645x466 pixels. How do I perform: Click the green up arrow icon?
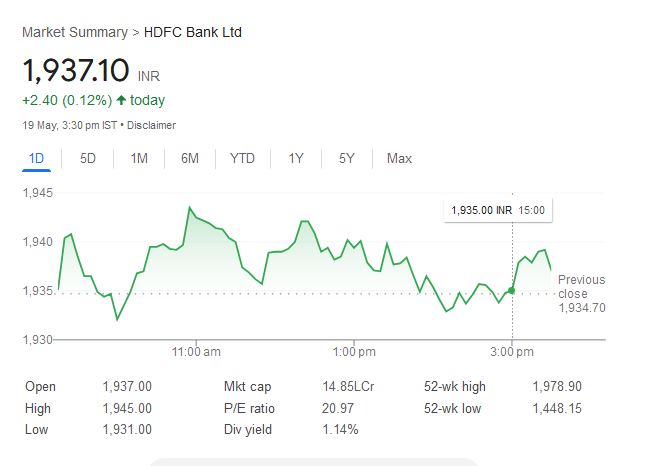pyautogui.click(x=121, y=100)
